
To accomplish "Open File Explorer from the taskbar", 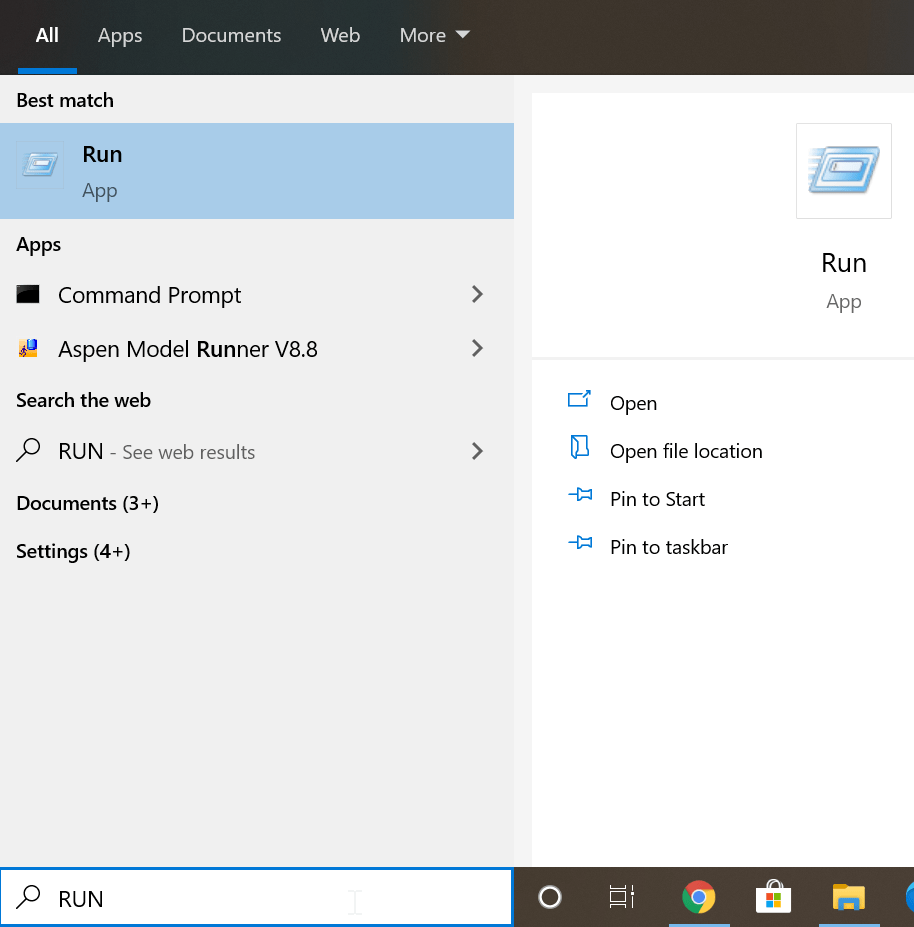I will [848, 898].
